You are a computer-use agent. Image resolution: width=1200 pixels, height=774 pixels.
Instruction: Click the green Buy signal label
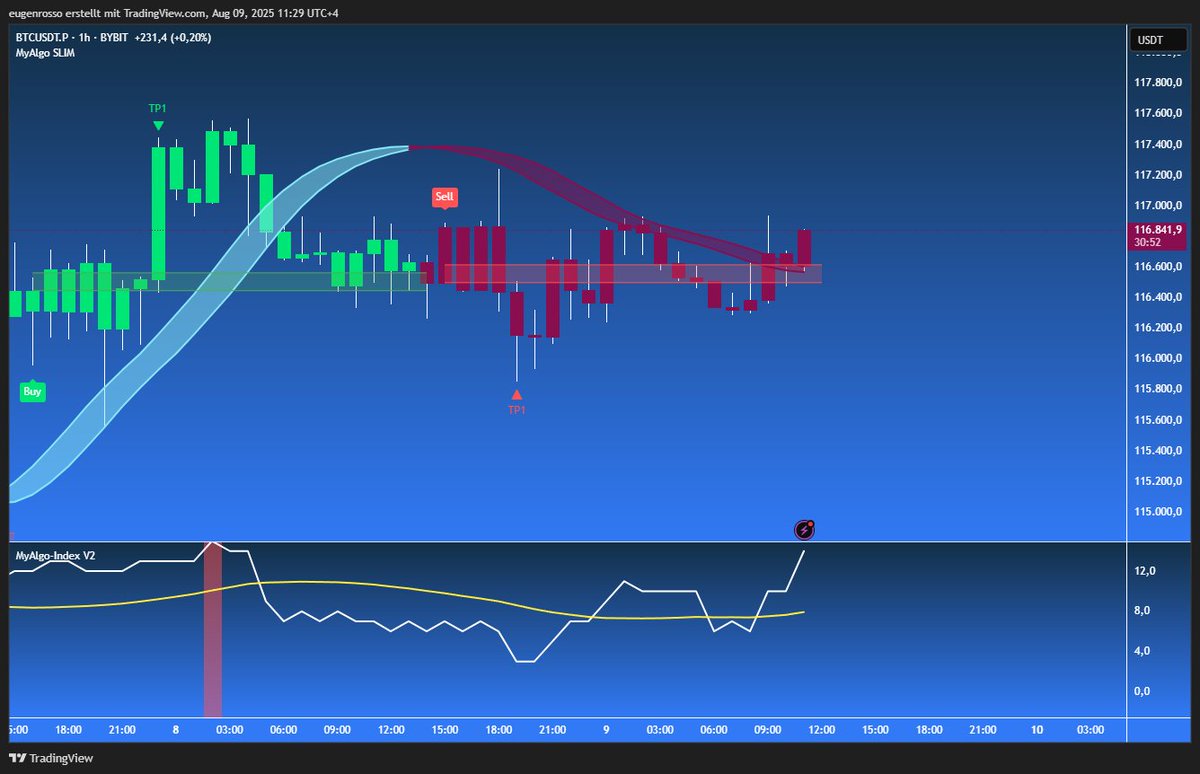tap(33, 391)
